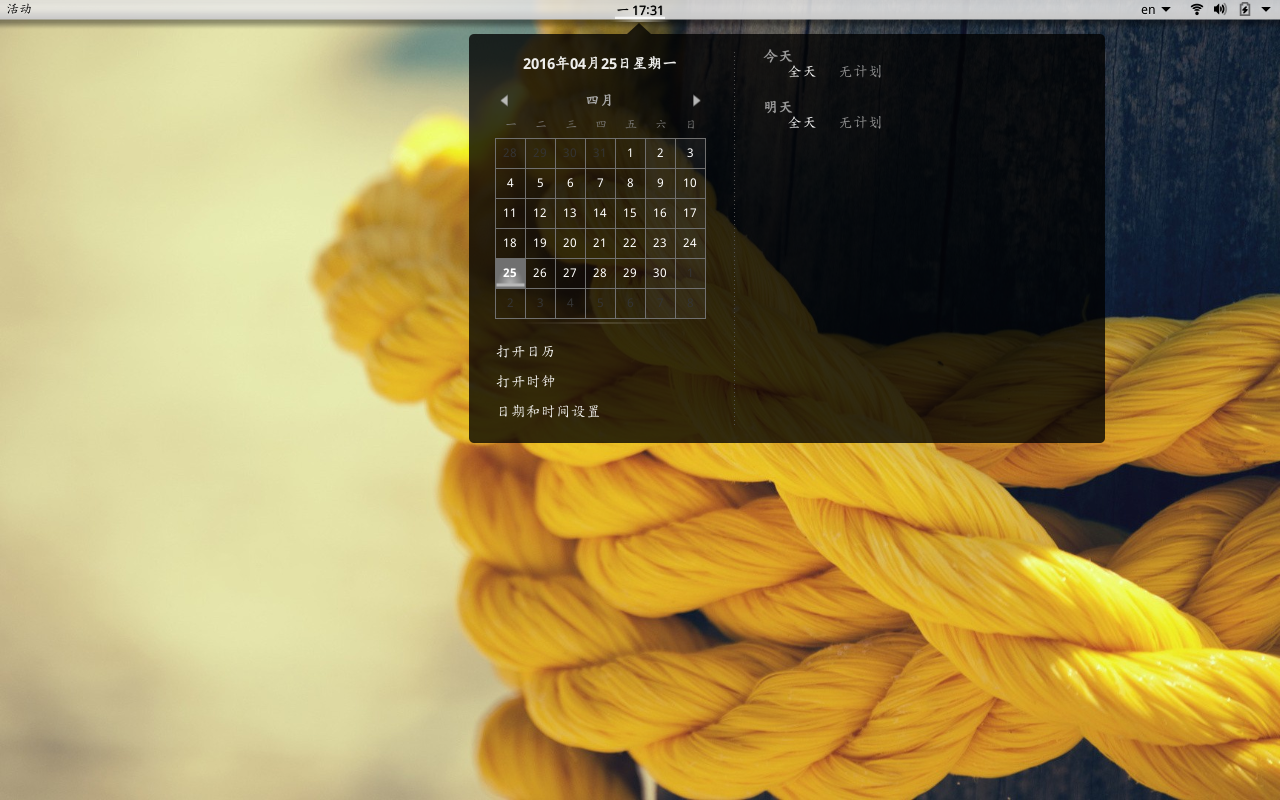Expand the system menu arrow
Viewport: 1280px width, 800px height.
(1266, 9)
